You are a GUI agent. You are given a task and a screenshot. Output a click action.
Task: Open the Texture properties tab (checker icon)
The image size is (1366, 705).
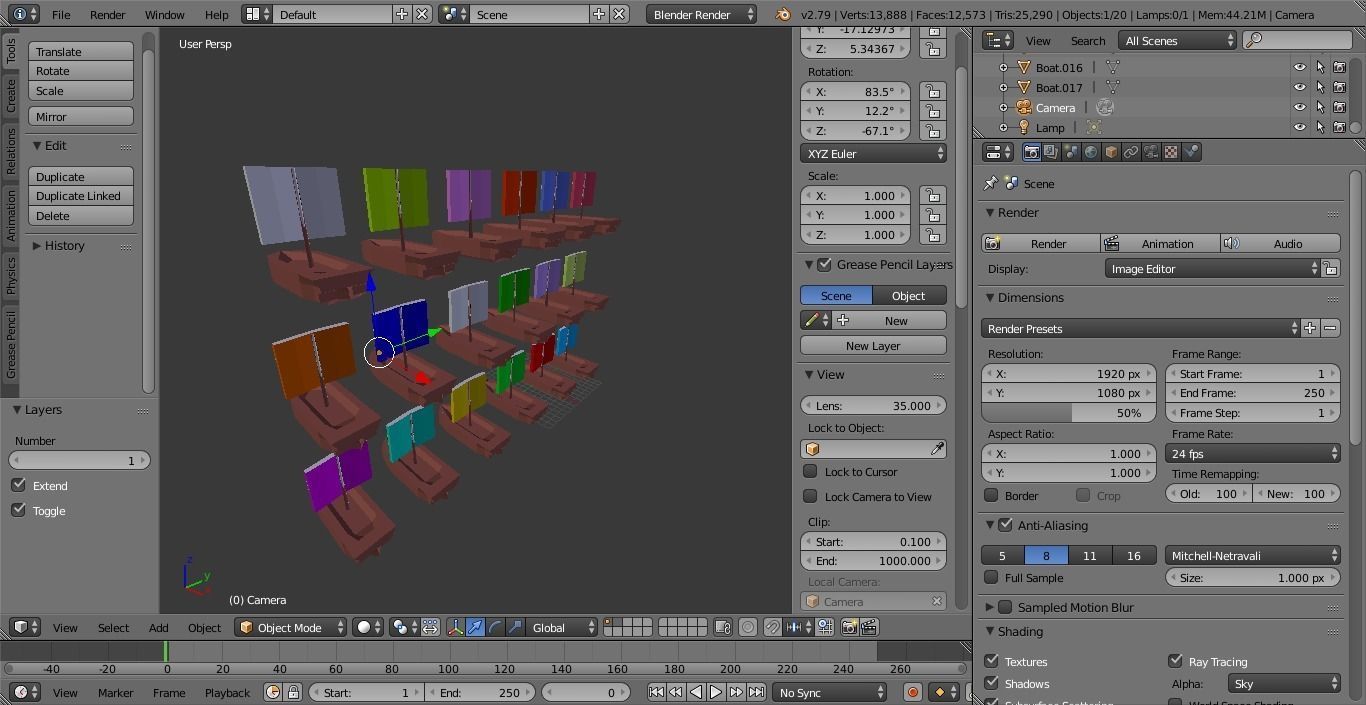1171,152
